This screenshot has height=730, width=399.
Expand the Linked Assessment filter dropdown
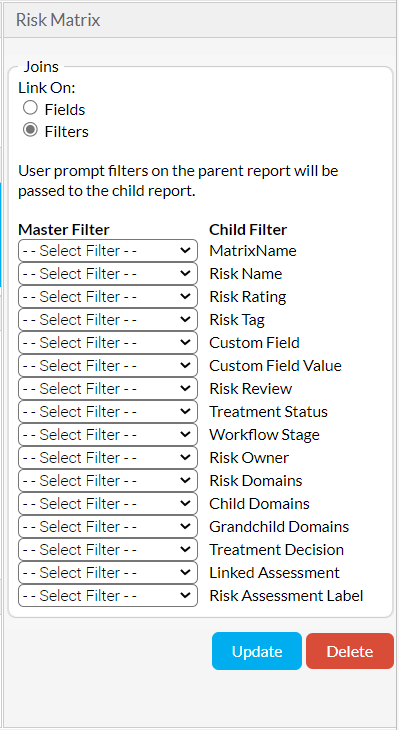(x=108, y=573)
